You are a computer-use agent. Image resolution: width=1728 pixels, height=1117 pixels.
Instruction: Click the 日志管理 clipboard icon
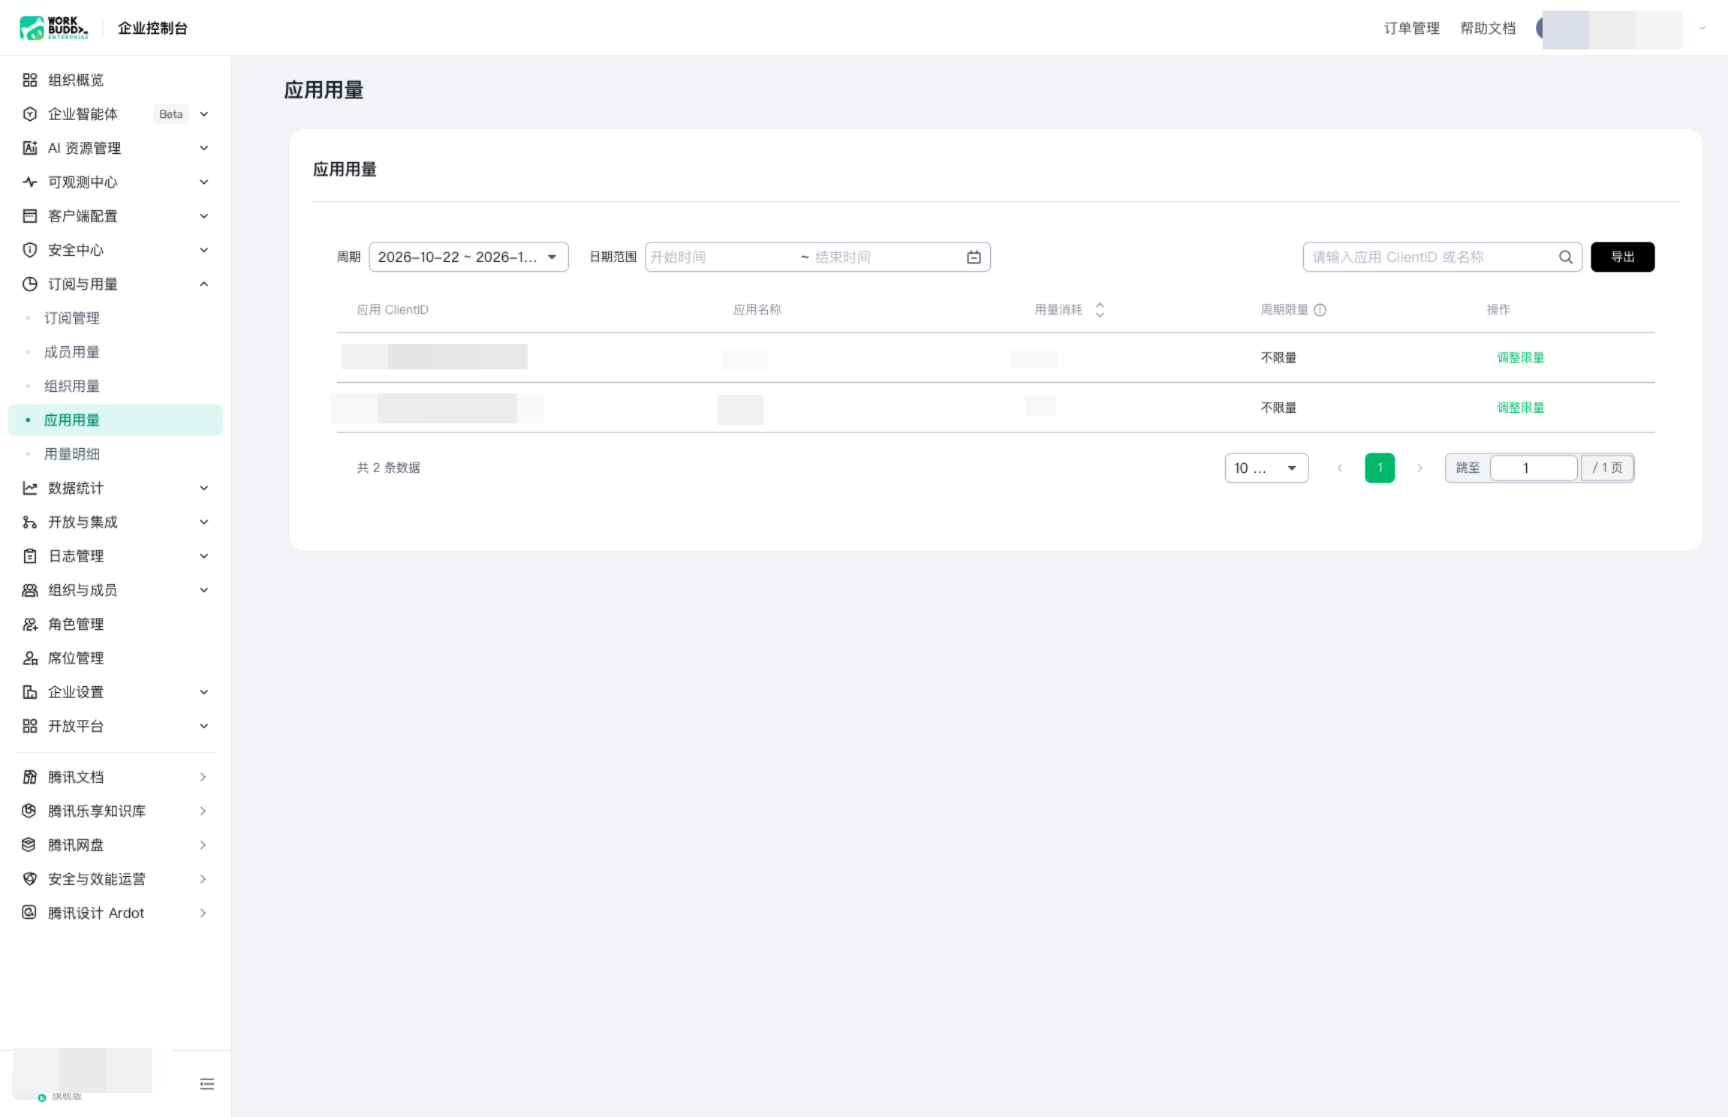(x=30, y=556)
